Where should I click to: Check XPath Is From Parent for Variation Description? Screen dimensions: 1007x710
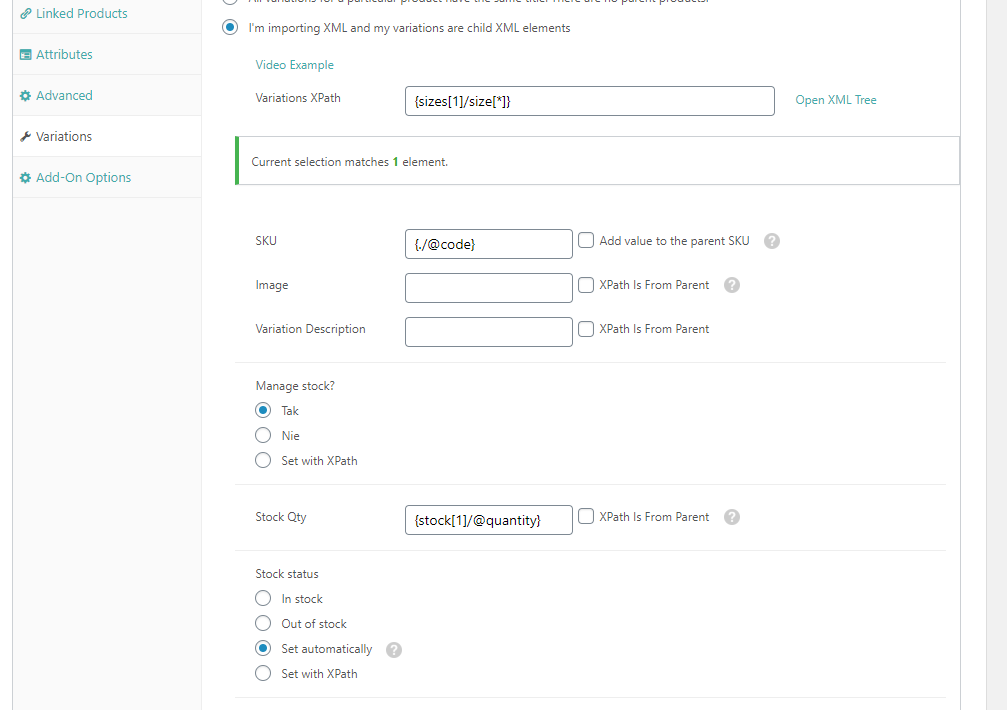pyautogui.click(x=586, y=329)
